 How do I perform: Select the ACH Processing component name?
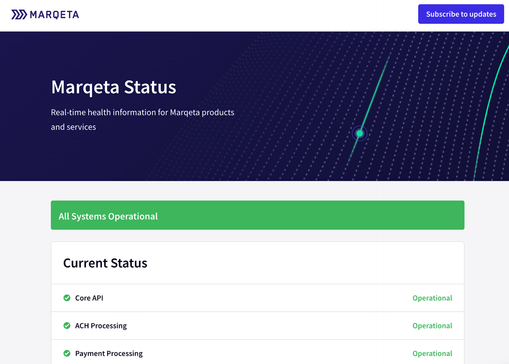click(x=101, y=326)
